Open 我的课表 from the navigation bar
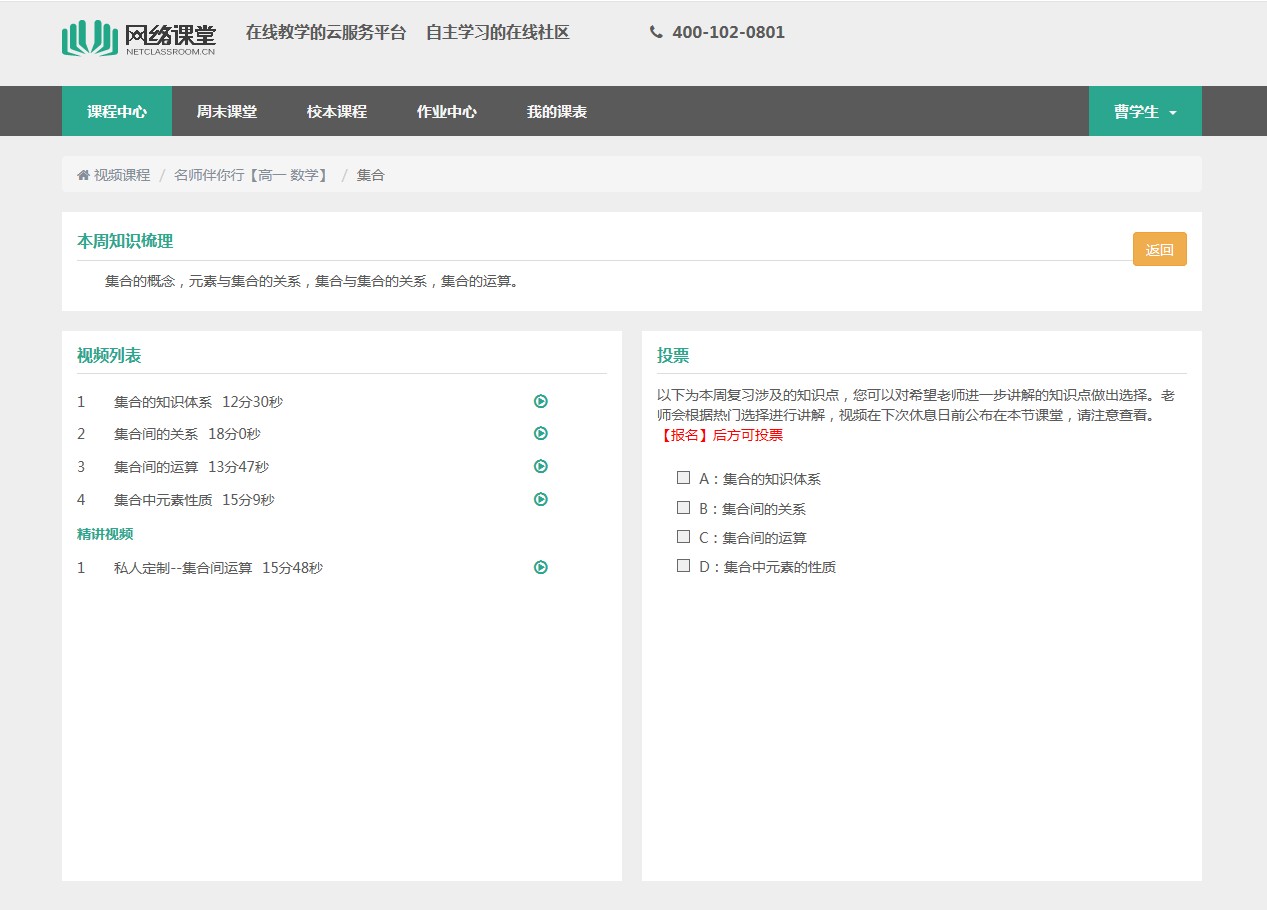 [x=556, y=112]
